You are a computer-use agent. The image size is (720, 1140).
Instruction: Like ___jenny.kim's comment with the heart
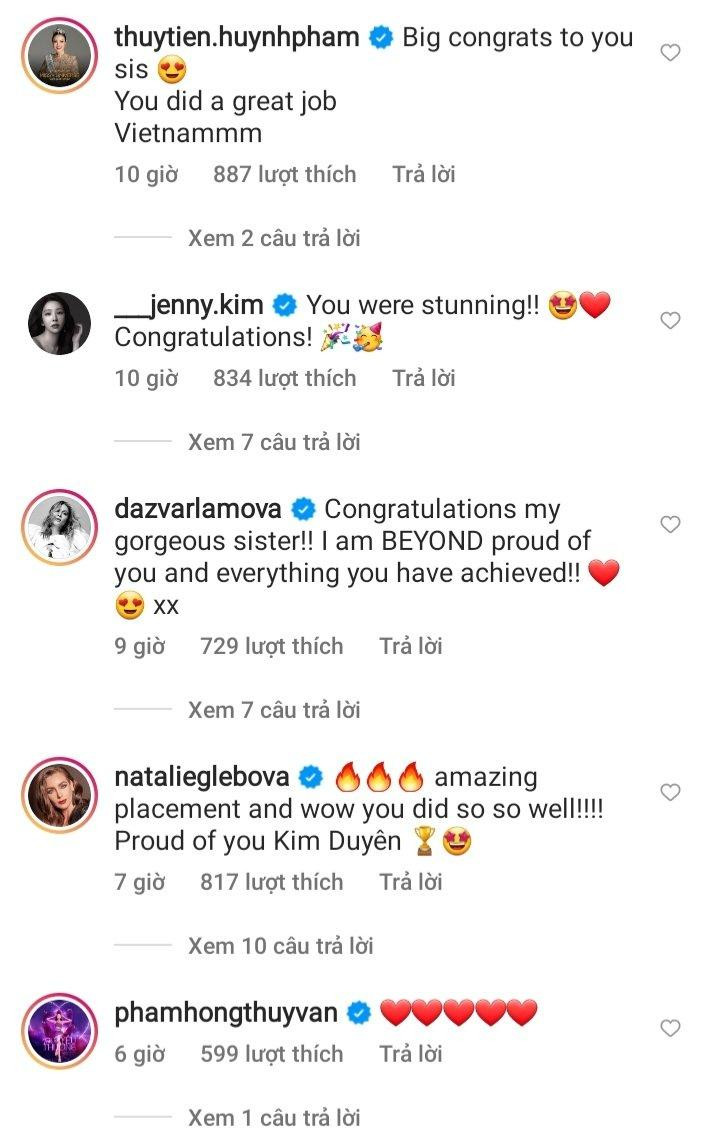coord(670,320)
